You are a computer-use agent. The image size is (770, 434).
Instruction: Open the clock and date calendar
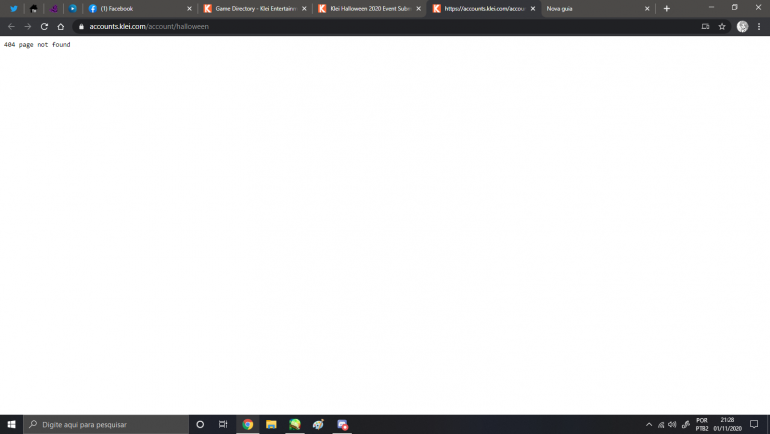(x=727, y=425)
